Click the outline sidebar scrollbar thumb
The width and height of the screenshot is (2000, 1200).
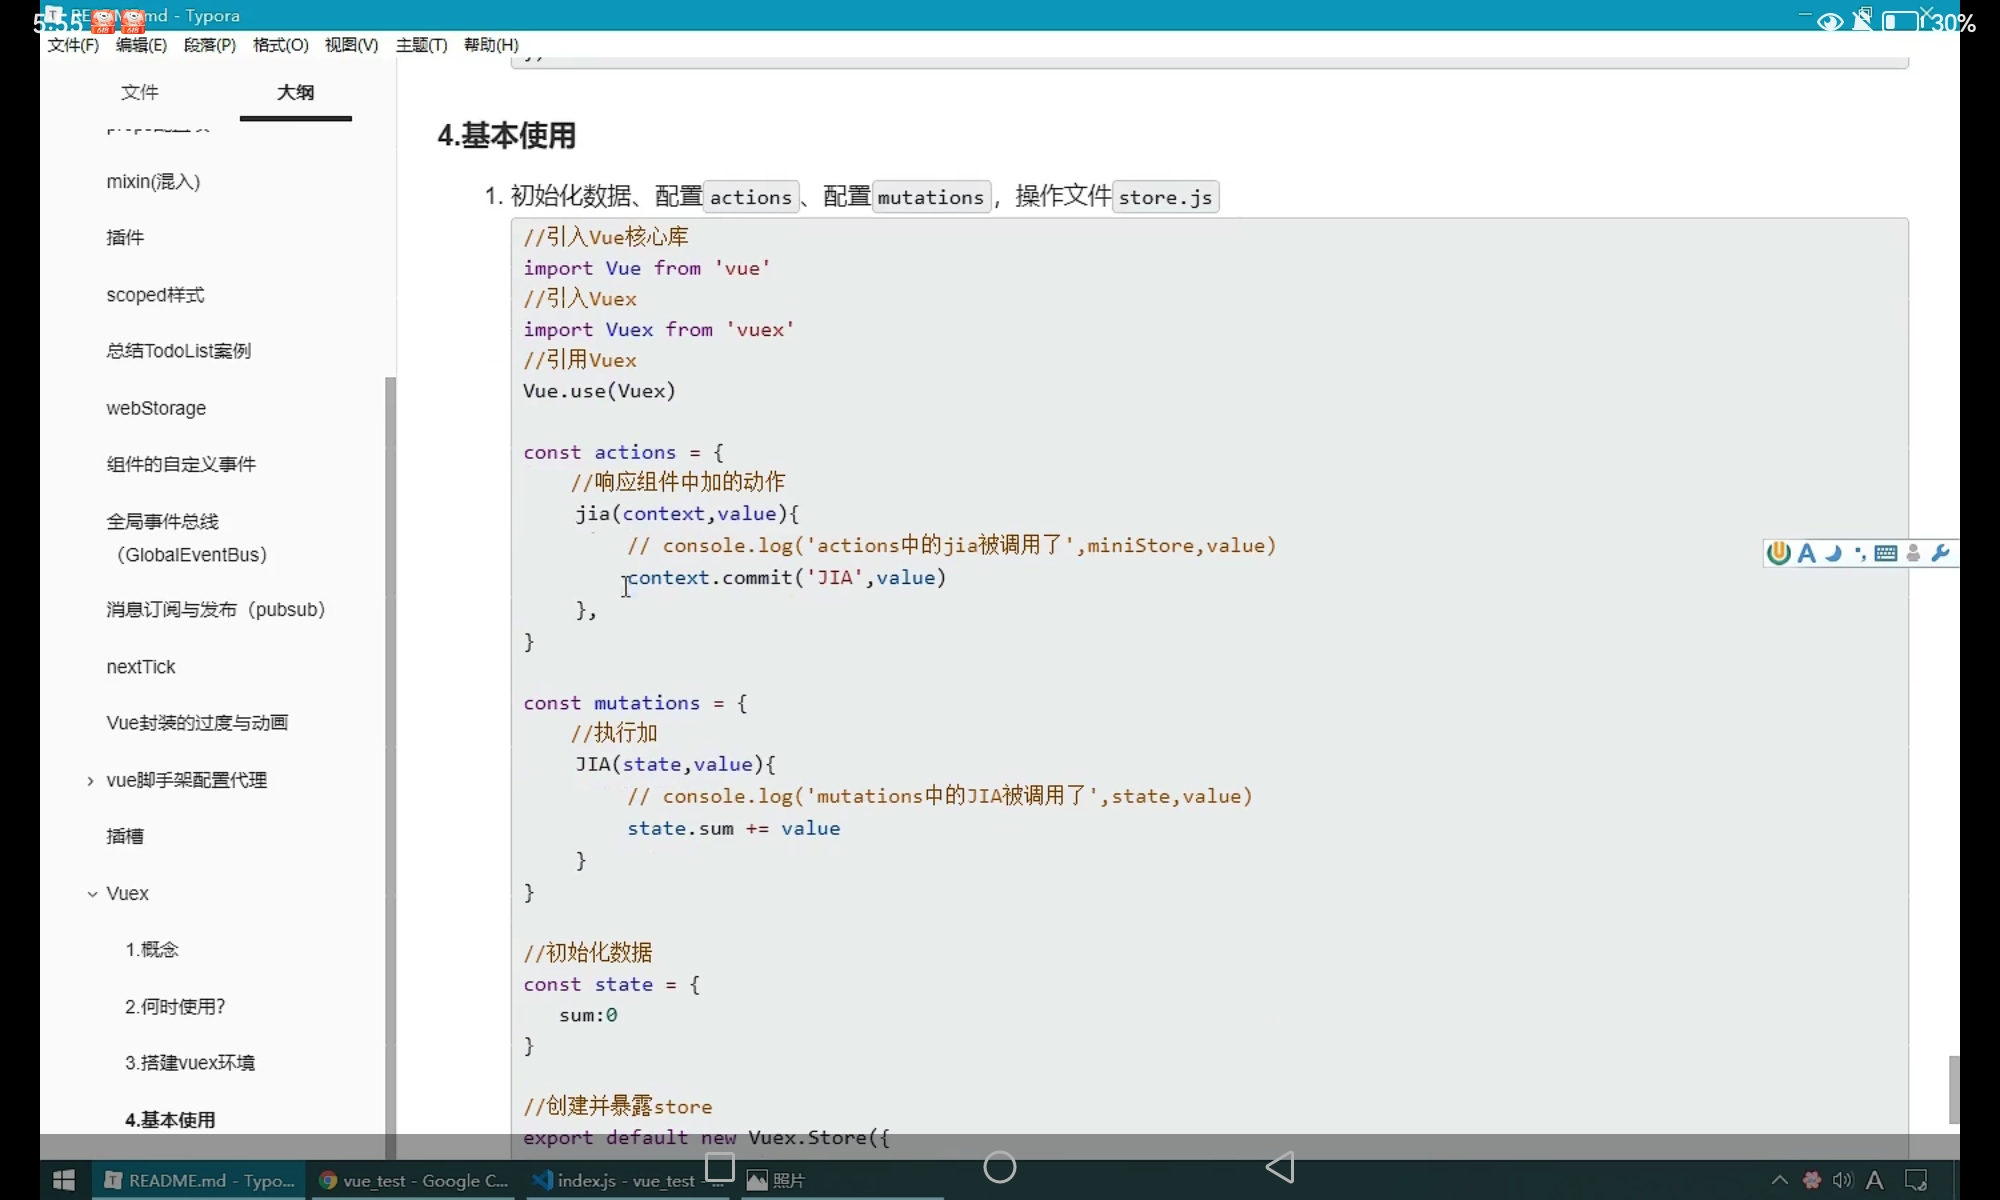[x=390, y=760]
